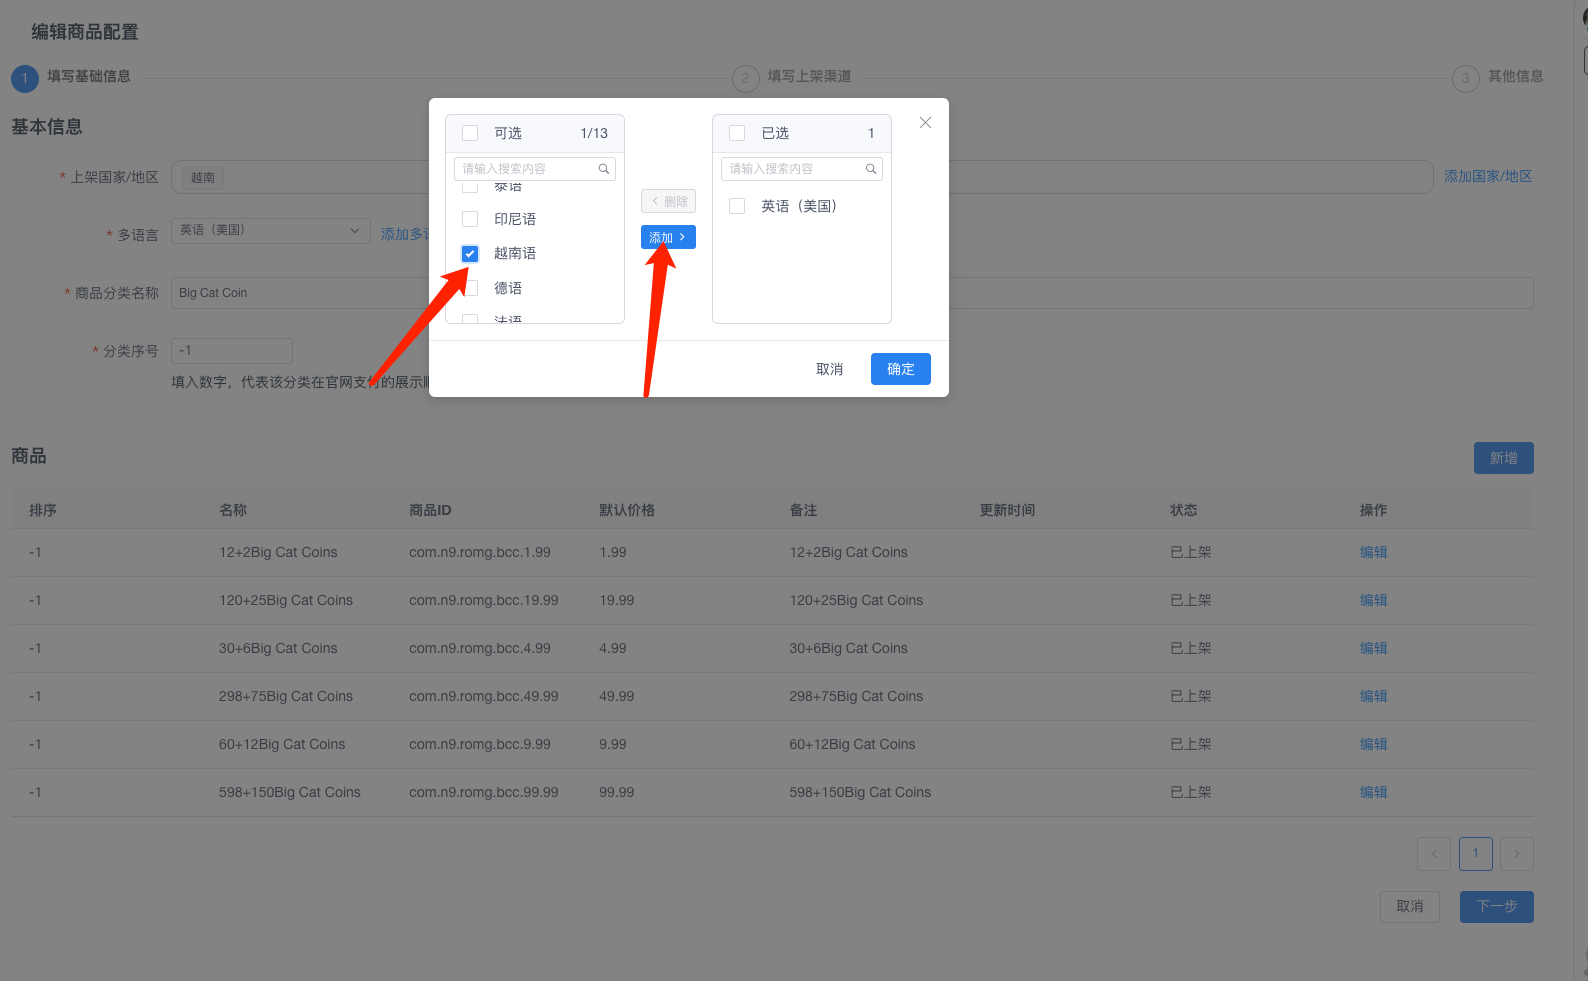
Task: Click the 添加 transfer button
Action: [x=668, y=237]
